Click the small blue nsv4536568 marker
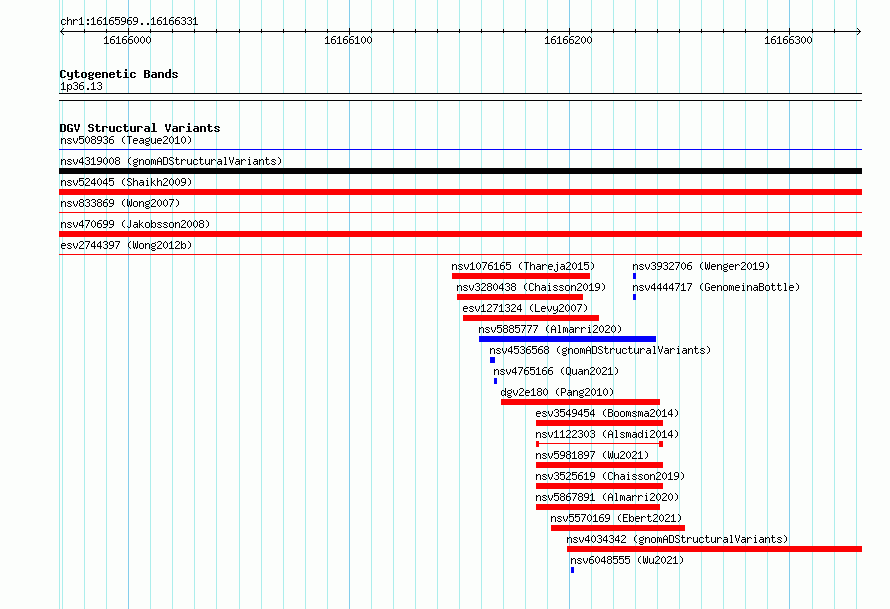This screenshot has height=609, width=890. 492,360
